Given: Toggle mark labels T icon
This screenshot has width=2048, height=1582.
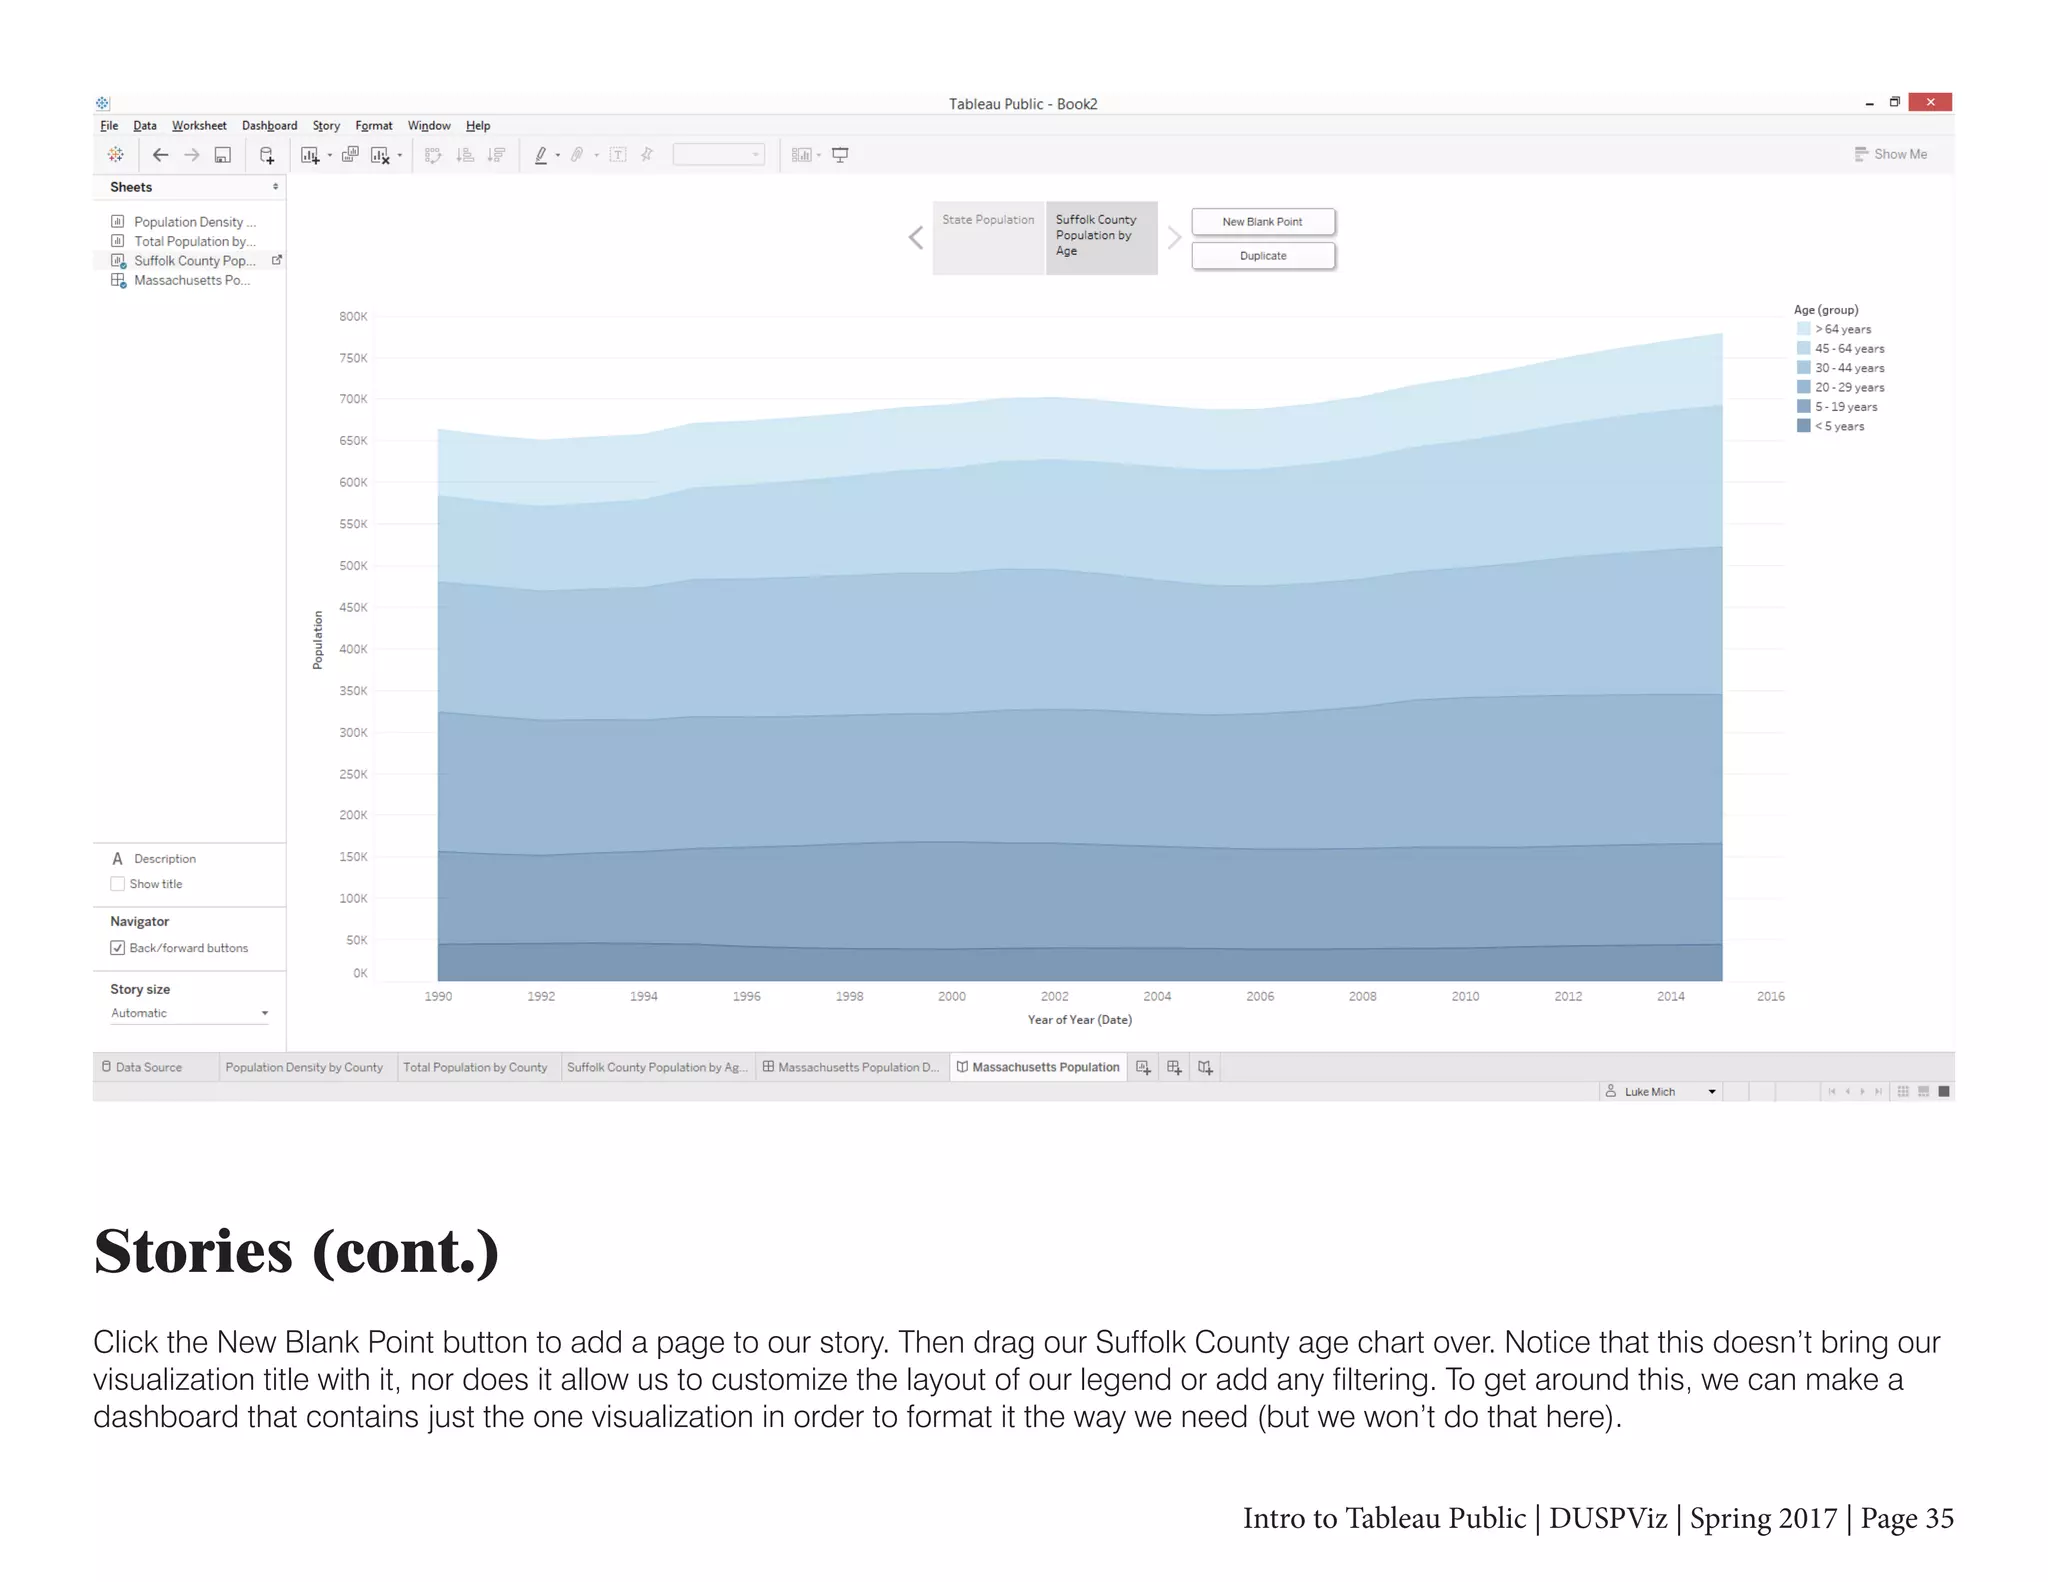Looking at the screenshot, I should point(618,155).
